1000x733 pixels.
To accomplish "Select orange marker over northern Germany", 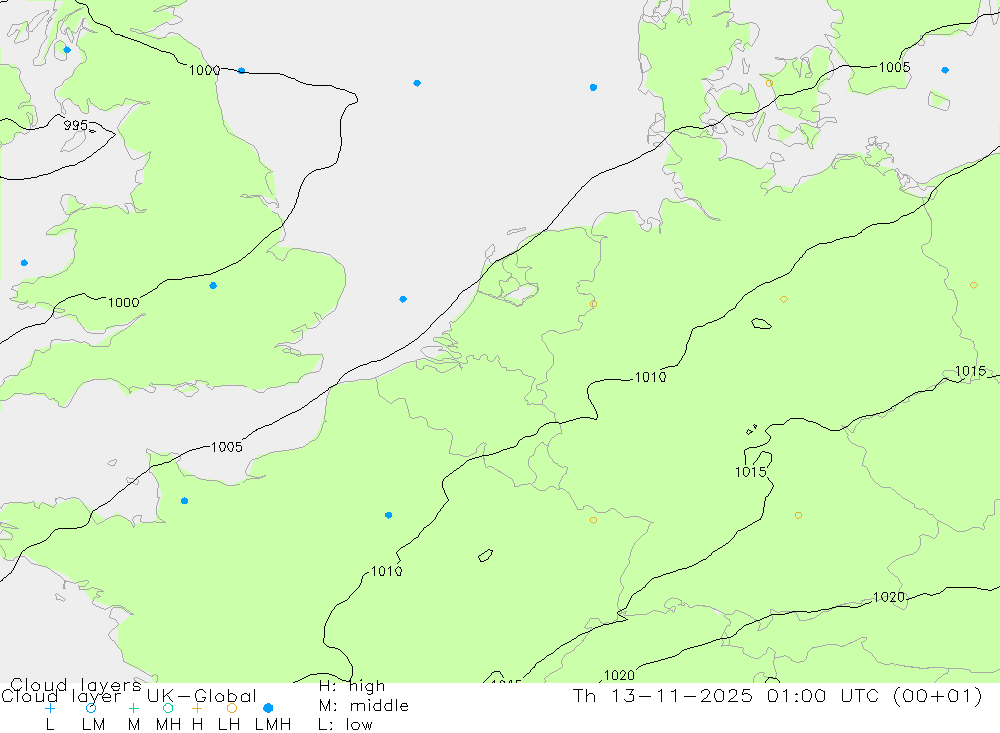I will (784, 299).
